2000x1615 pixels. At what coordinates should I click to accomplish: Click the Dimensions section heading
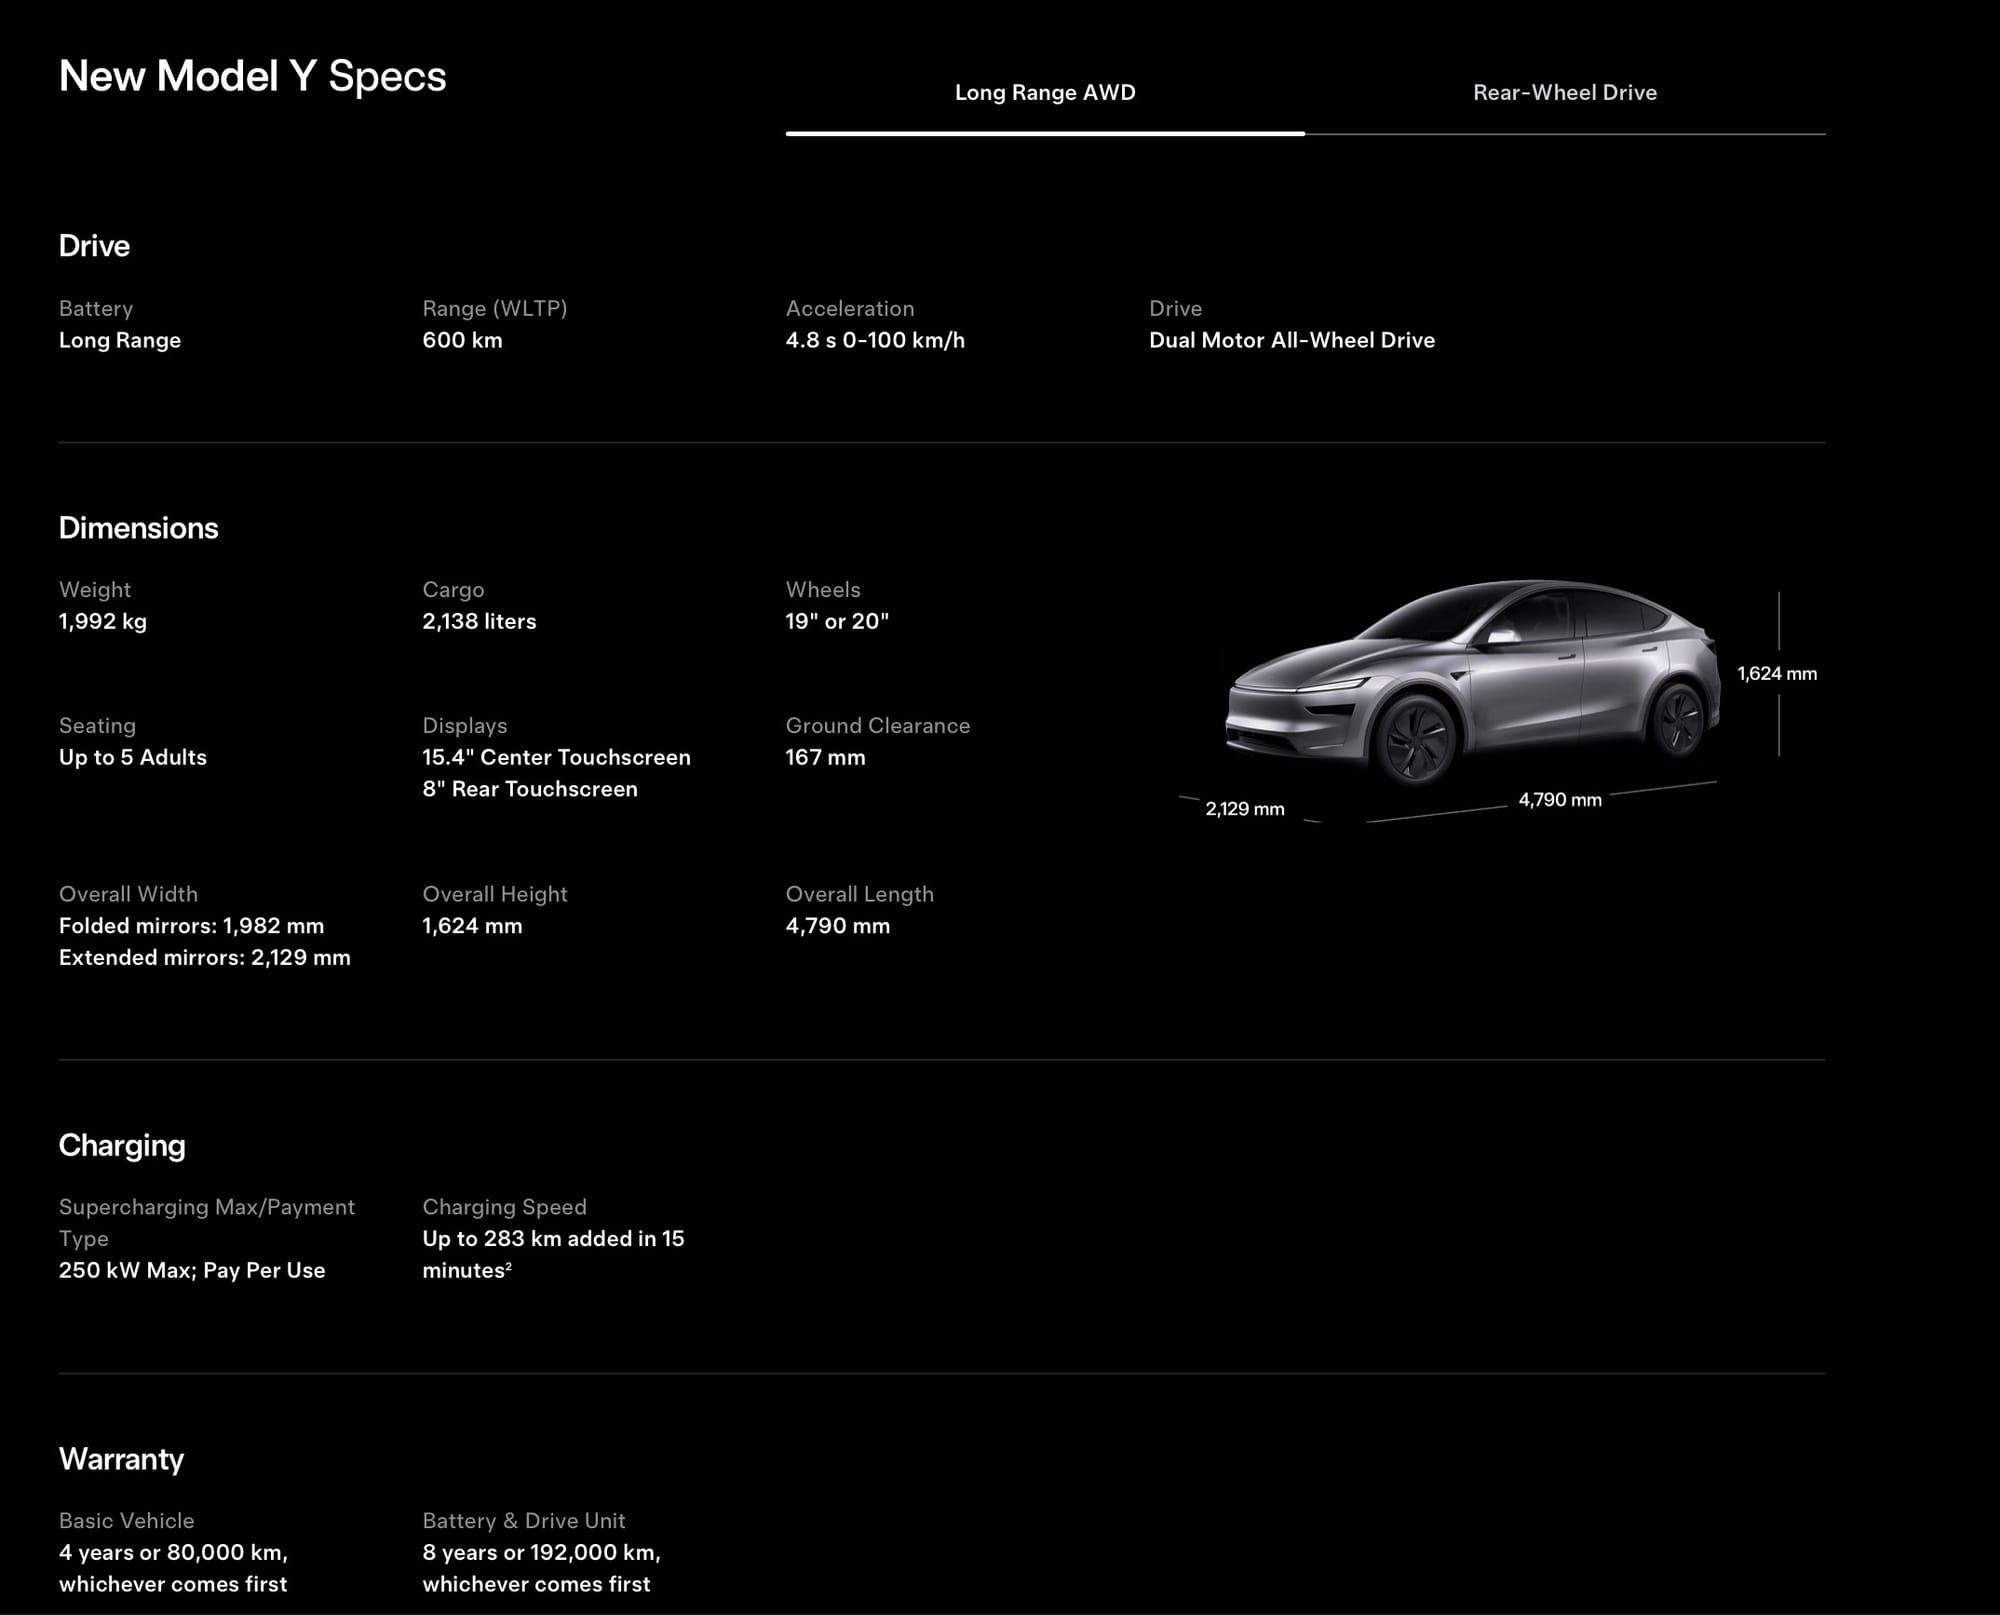pos(138,528)
